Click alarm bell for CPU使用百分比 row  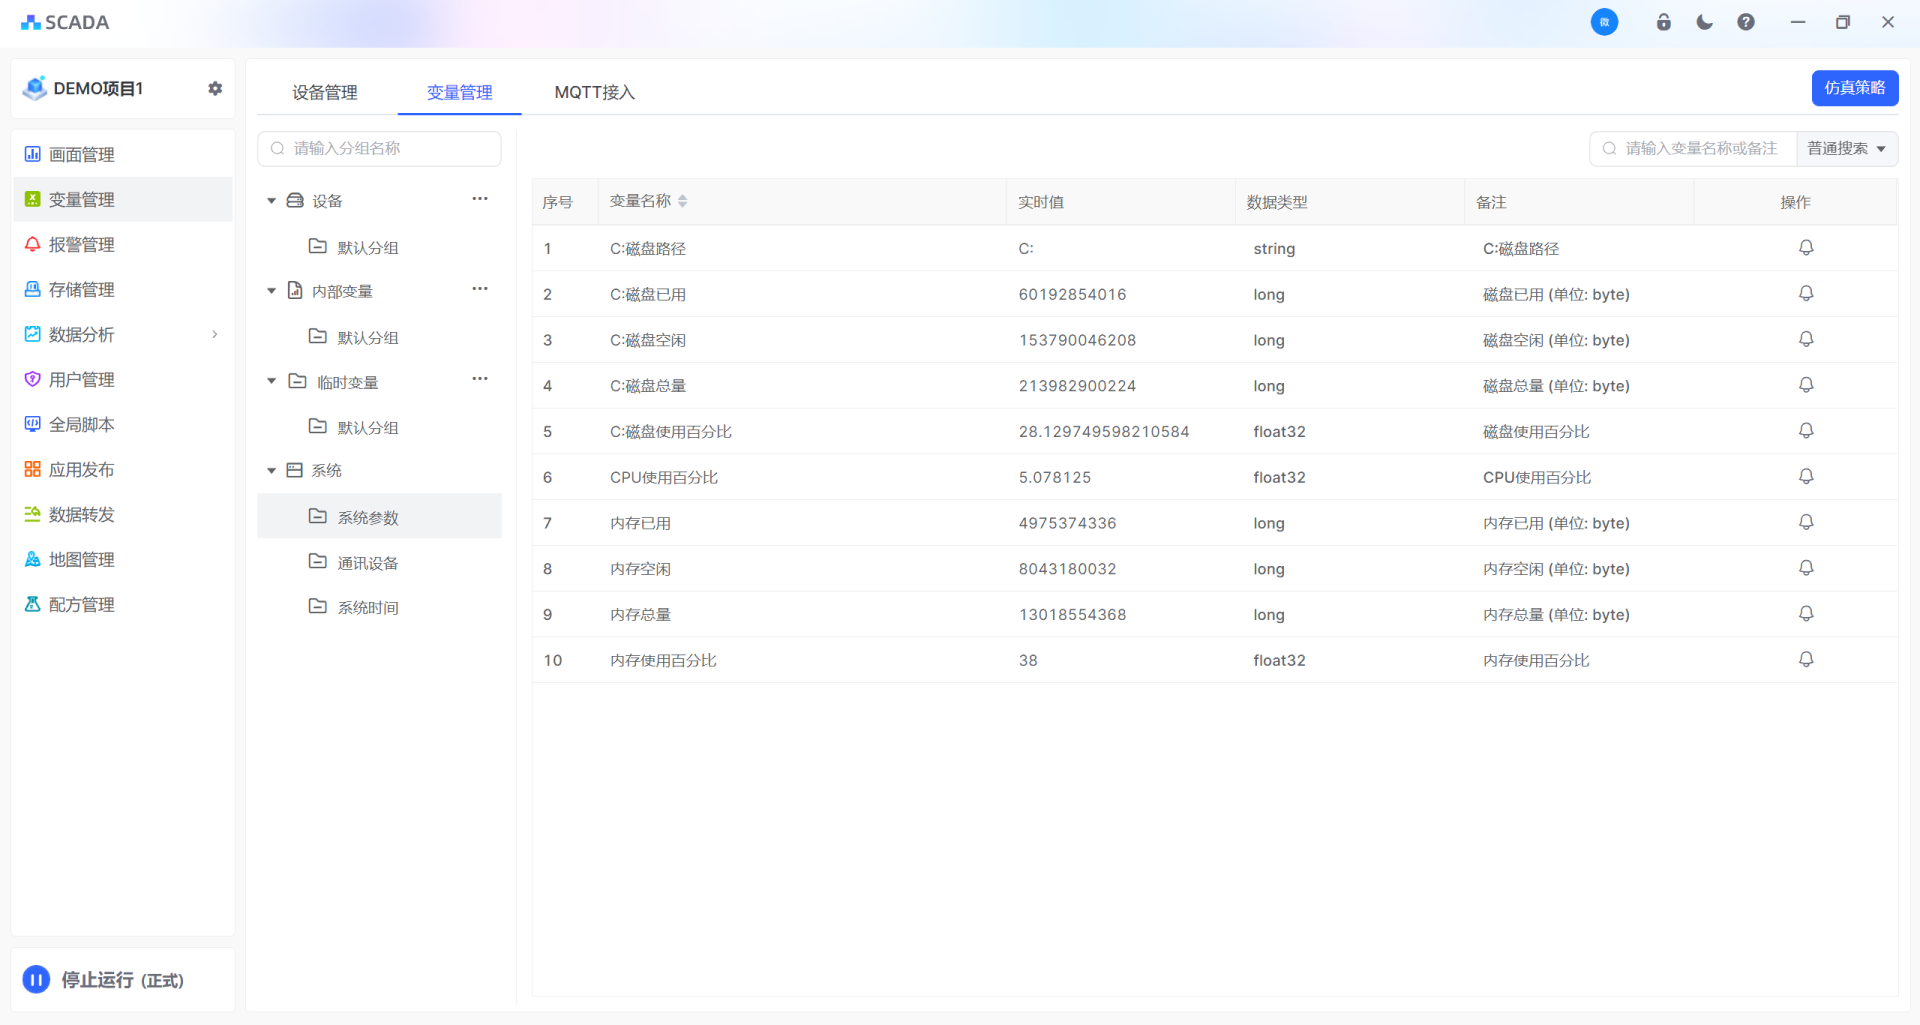[x=1806, y=477]
